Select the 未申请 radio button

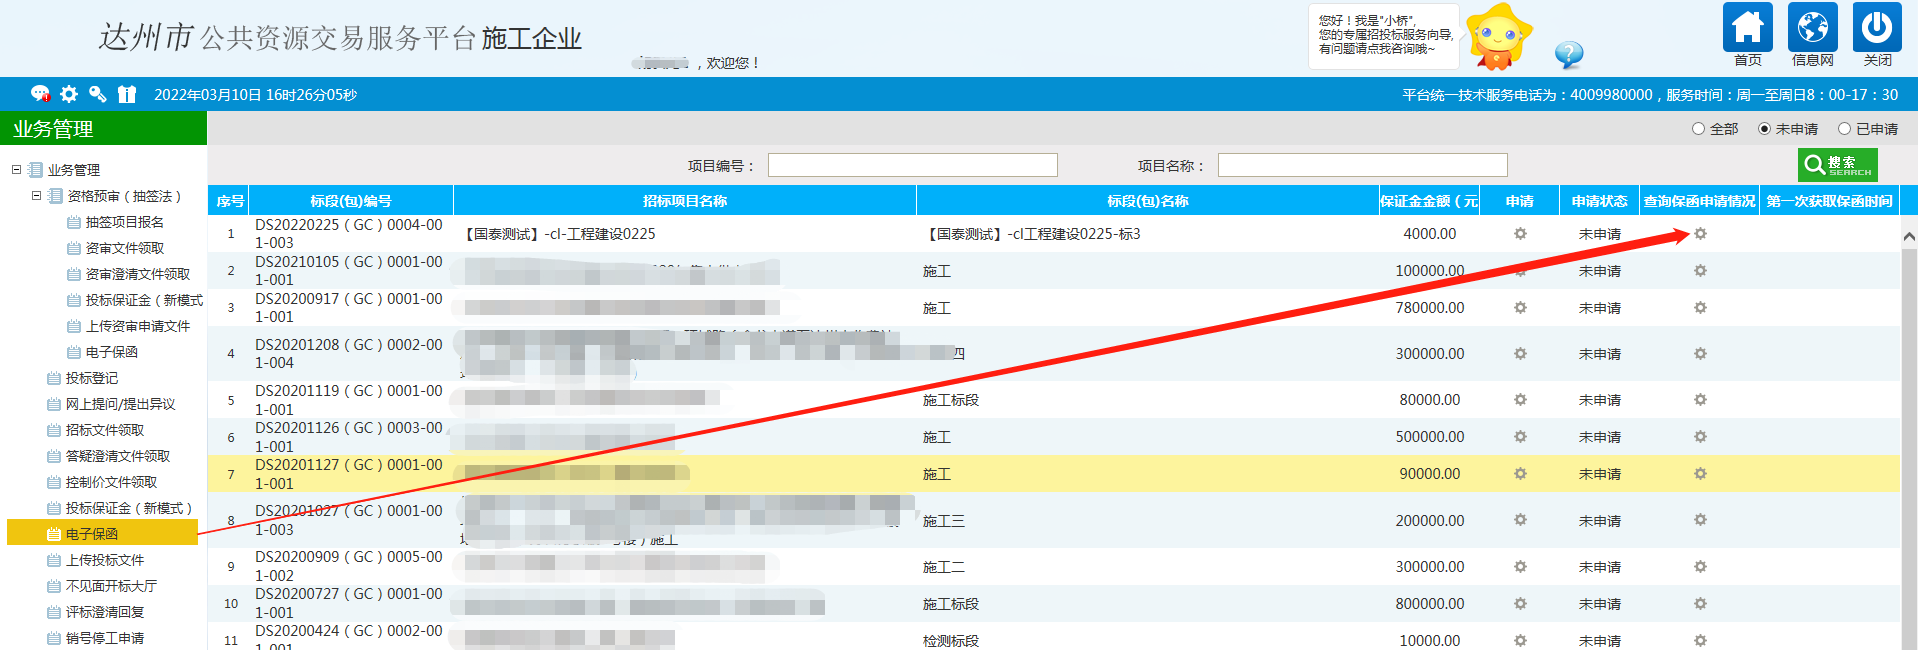pos(1764,129)
